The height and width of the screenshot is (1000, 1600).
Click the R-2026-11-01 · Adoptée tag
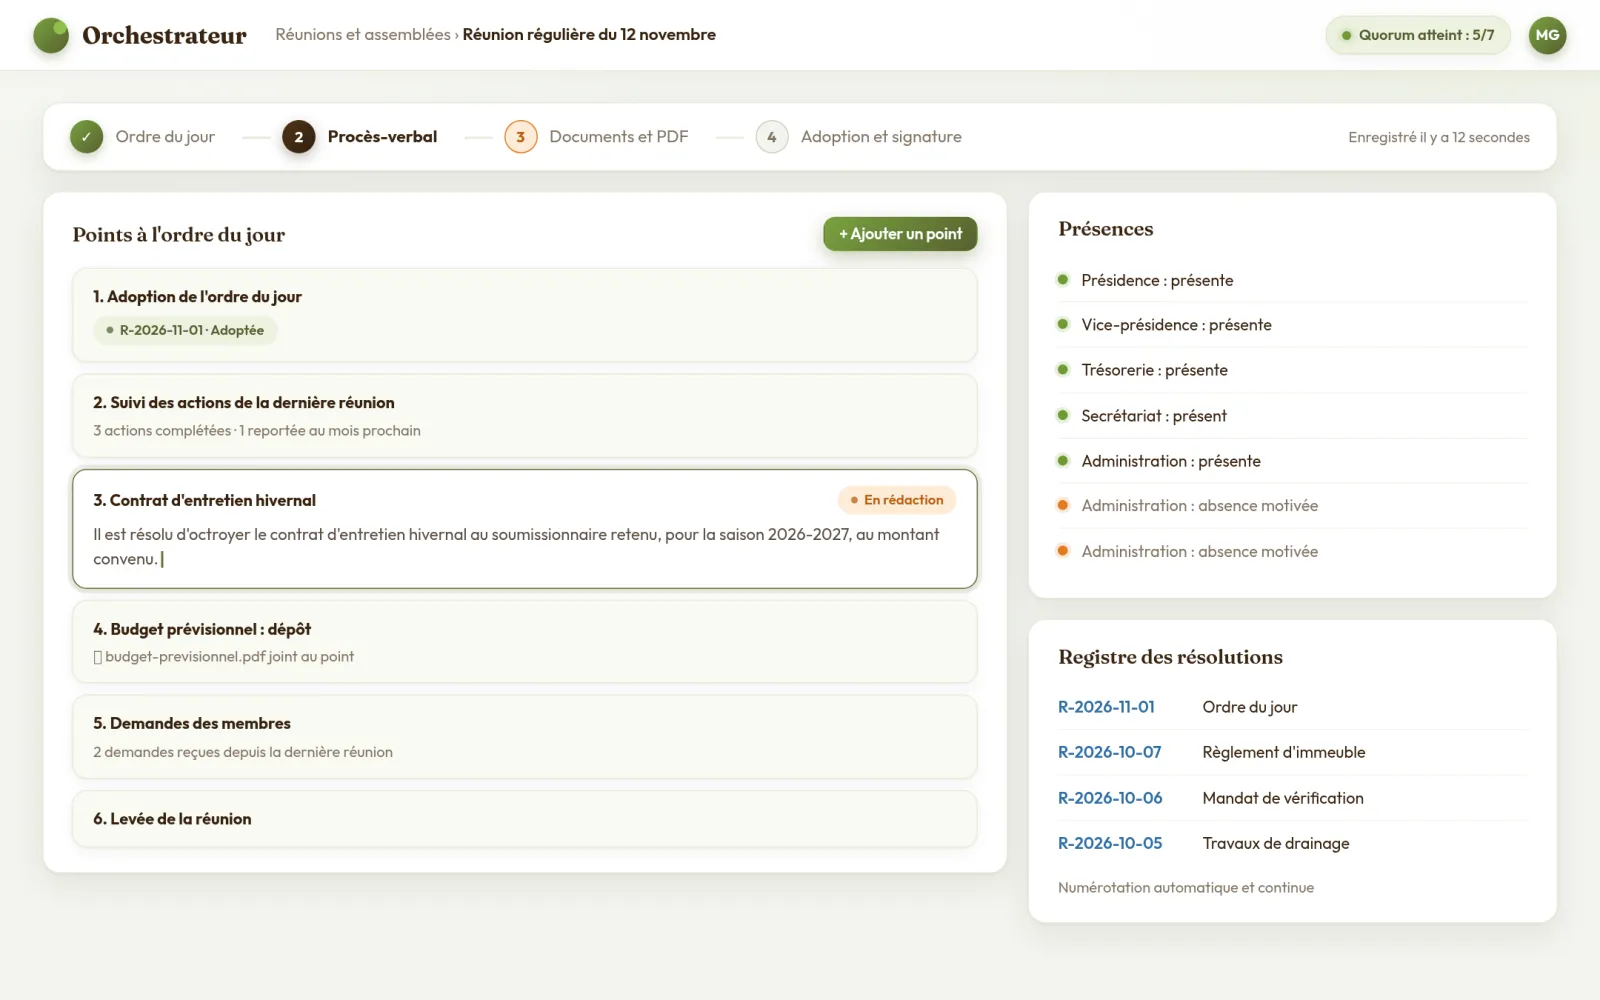tap(185, 330)
